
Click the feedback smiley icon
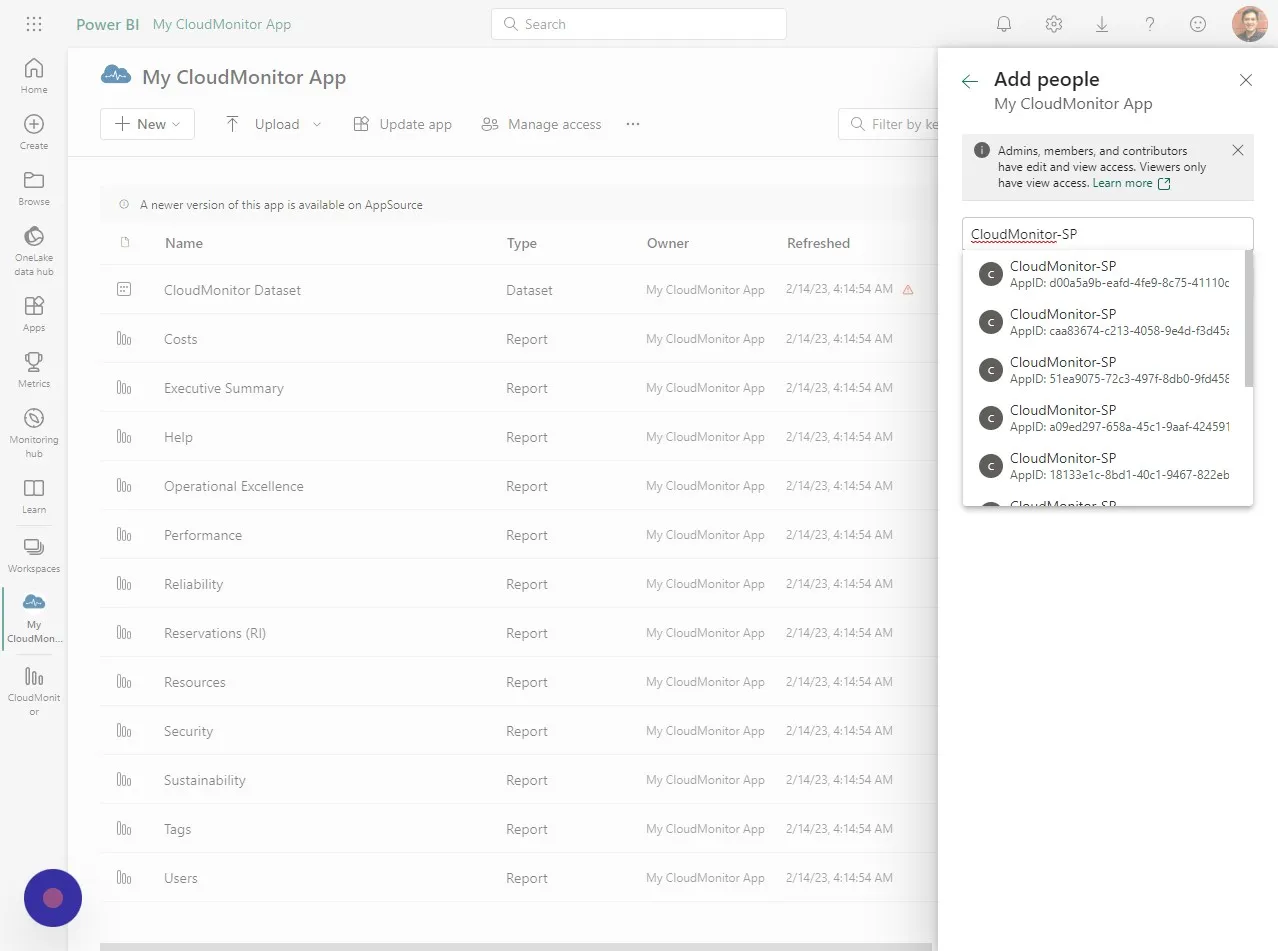1198,24
